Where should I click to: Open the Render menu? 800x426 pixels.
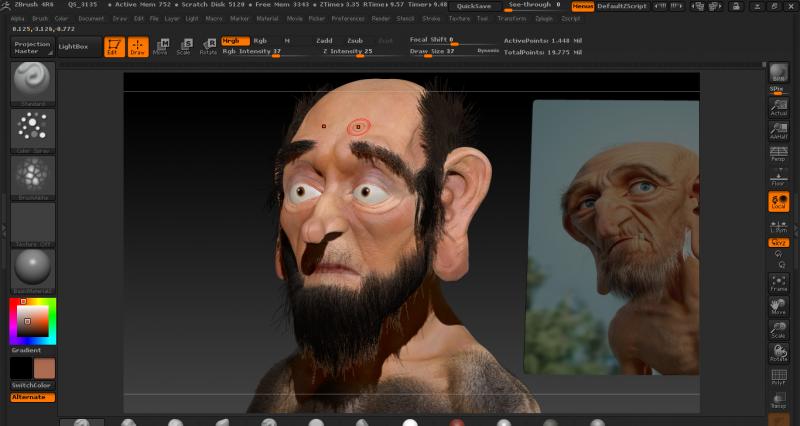381,18
